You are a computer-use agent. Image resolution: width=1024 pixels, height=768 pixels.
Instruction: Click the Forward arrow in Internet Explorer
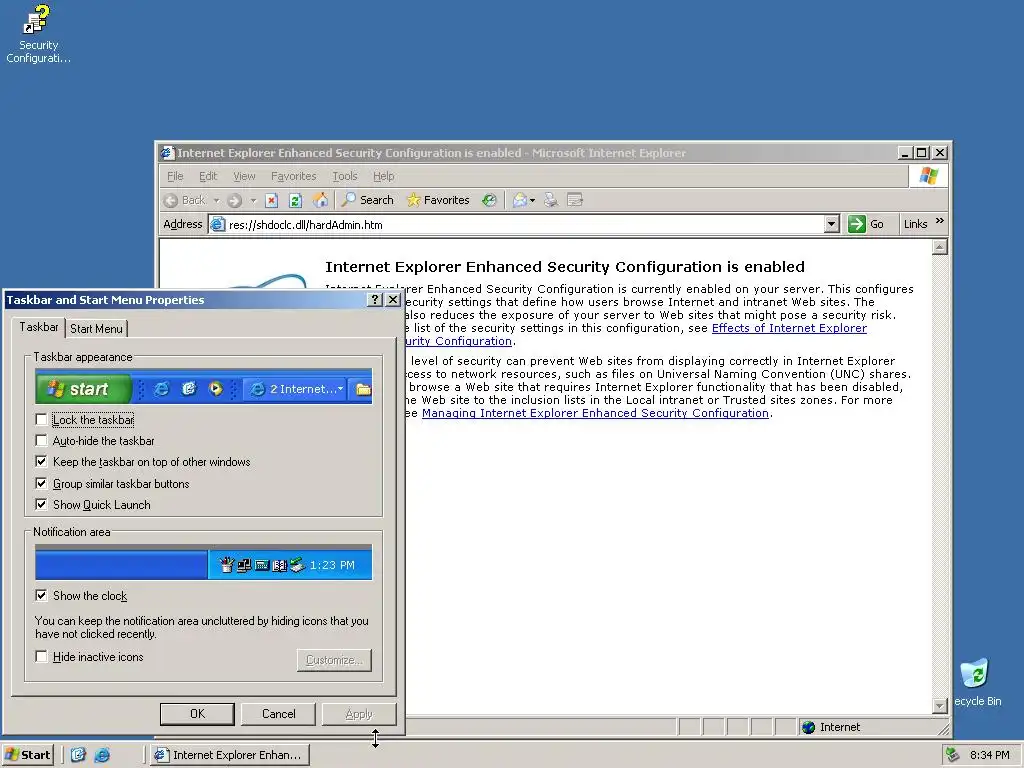click(x=235, y=200)
